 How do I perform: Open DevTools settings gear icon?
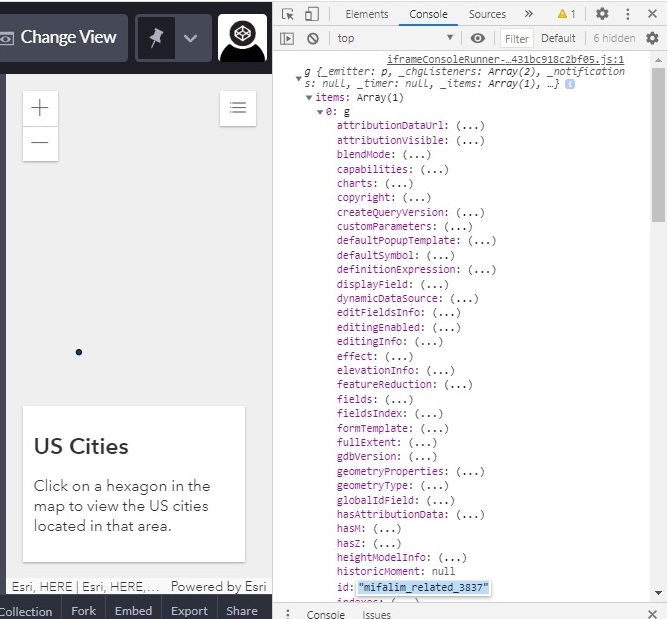(602, 14)
